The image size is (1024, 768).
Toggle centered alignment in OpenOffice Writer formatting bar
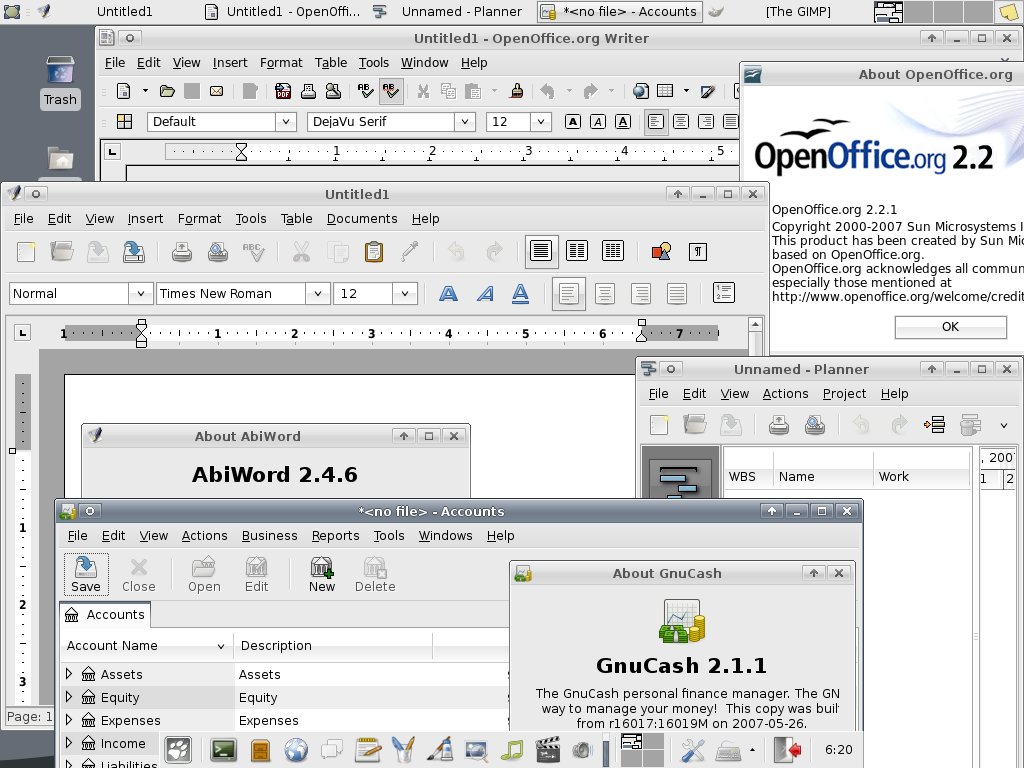(681, 121)
